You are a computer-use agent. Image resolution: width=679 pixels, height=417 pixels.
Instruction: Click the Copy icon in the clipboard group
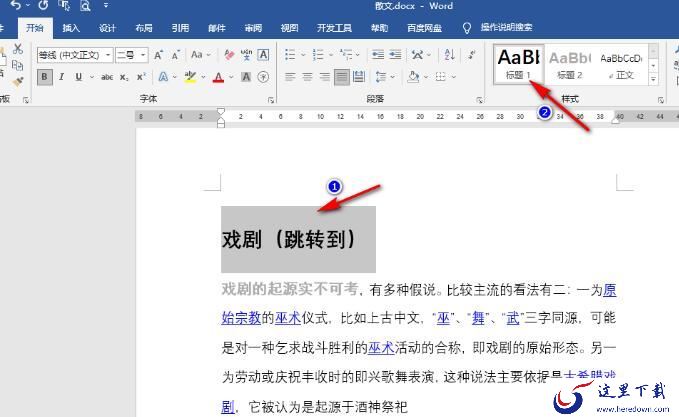coord(18,65)
